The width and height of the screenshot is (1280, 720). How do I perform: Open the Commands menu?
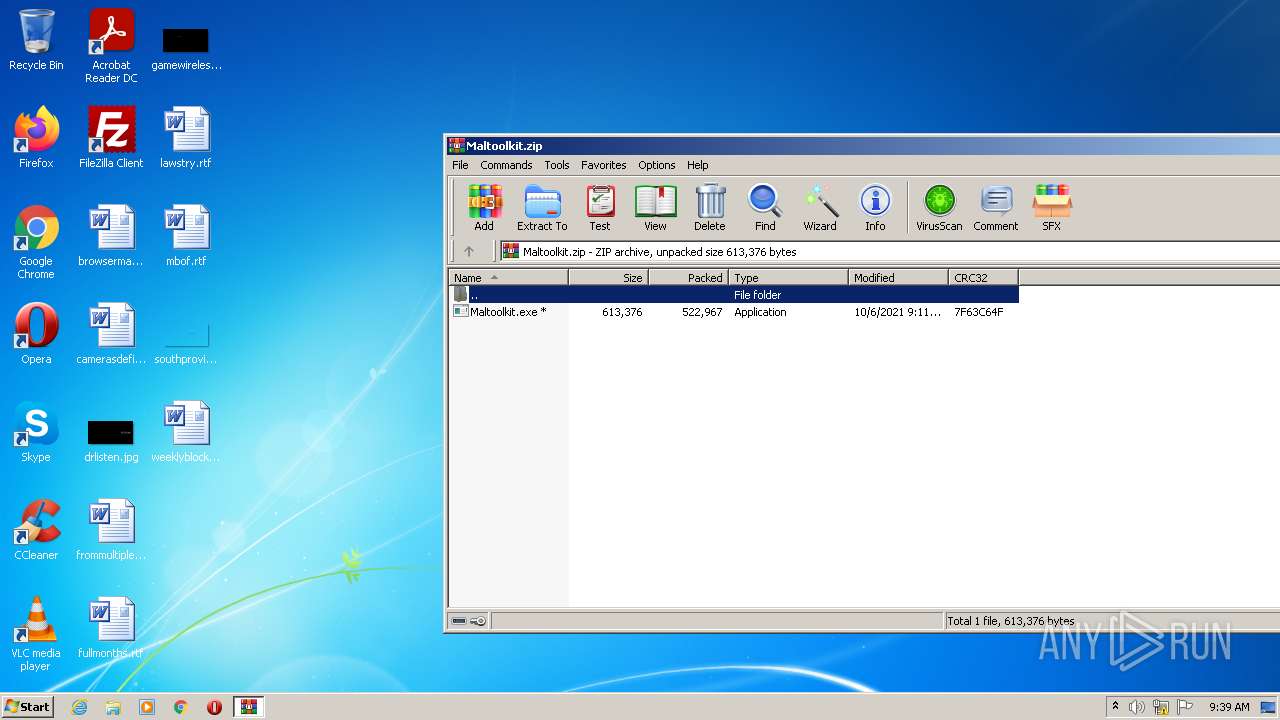pos(506,165)
